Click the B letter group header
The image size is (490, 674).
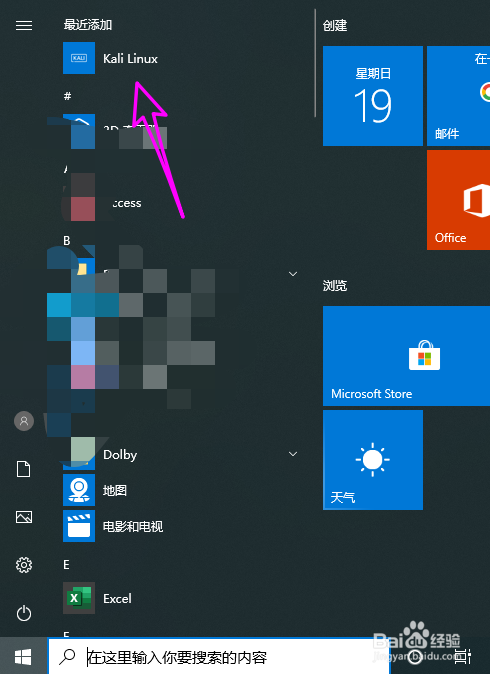[67, 241]
